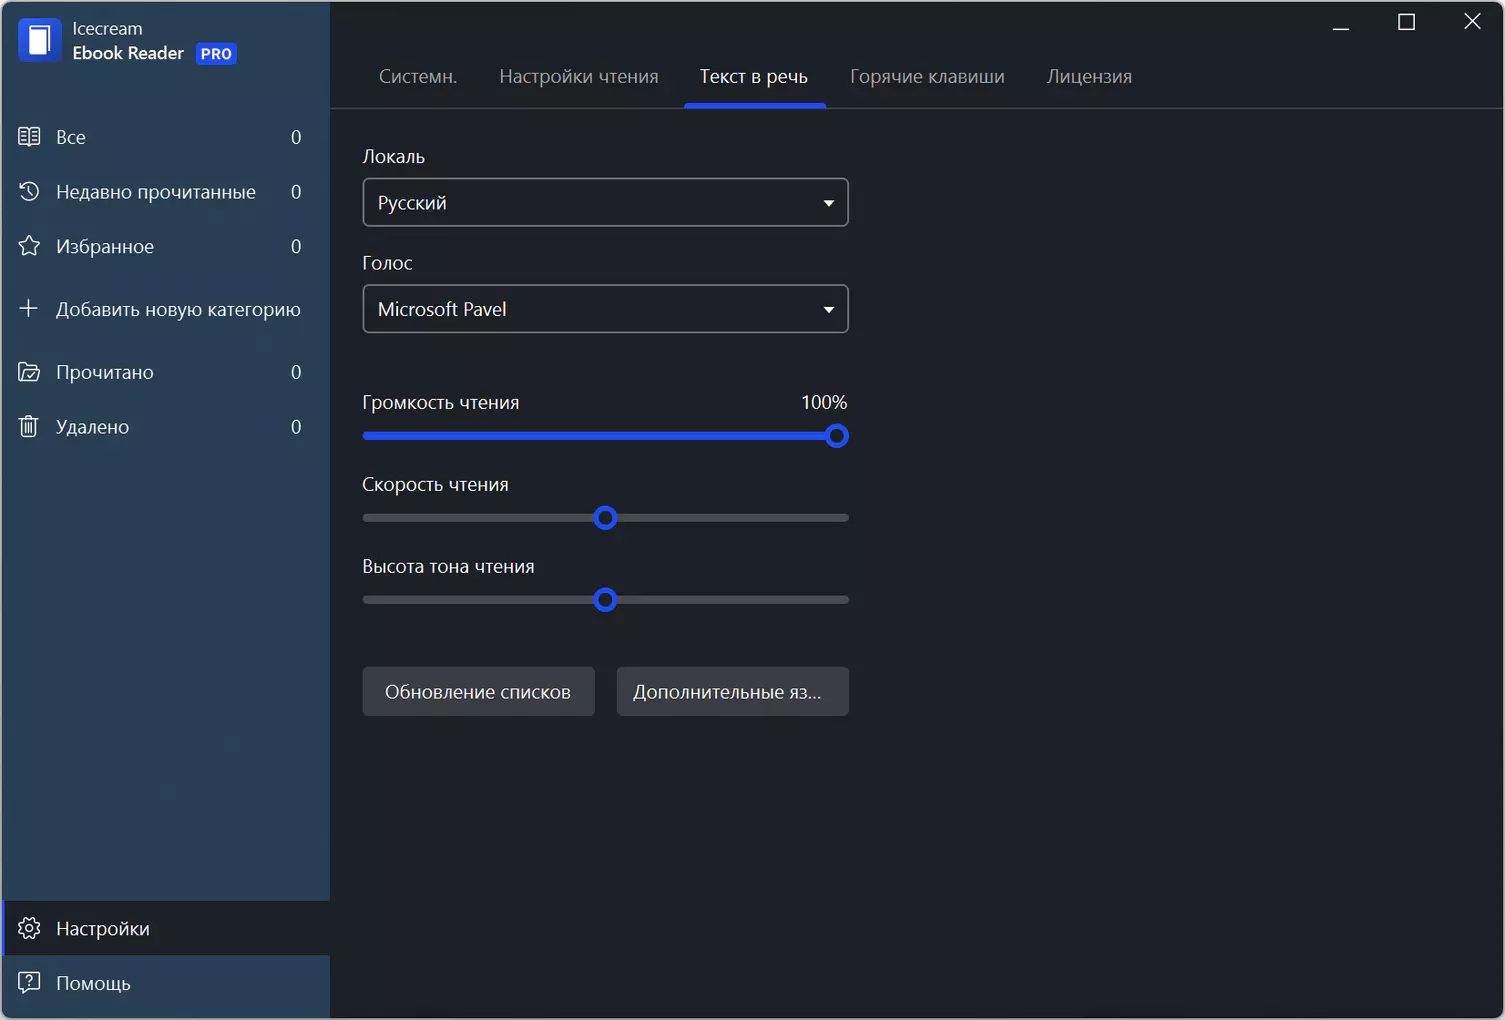Click the Громкость чтения slider handle
The image size is (1505, 1020).
[837, 436]
